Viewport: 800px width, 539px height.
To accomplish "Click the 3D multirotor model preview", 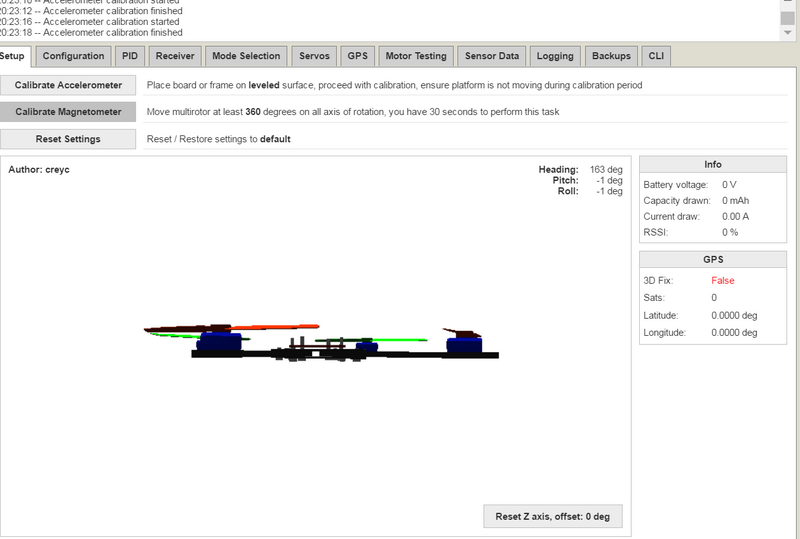I will [321, 342].
